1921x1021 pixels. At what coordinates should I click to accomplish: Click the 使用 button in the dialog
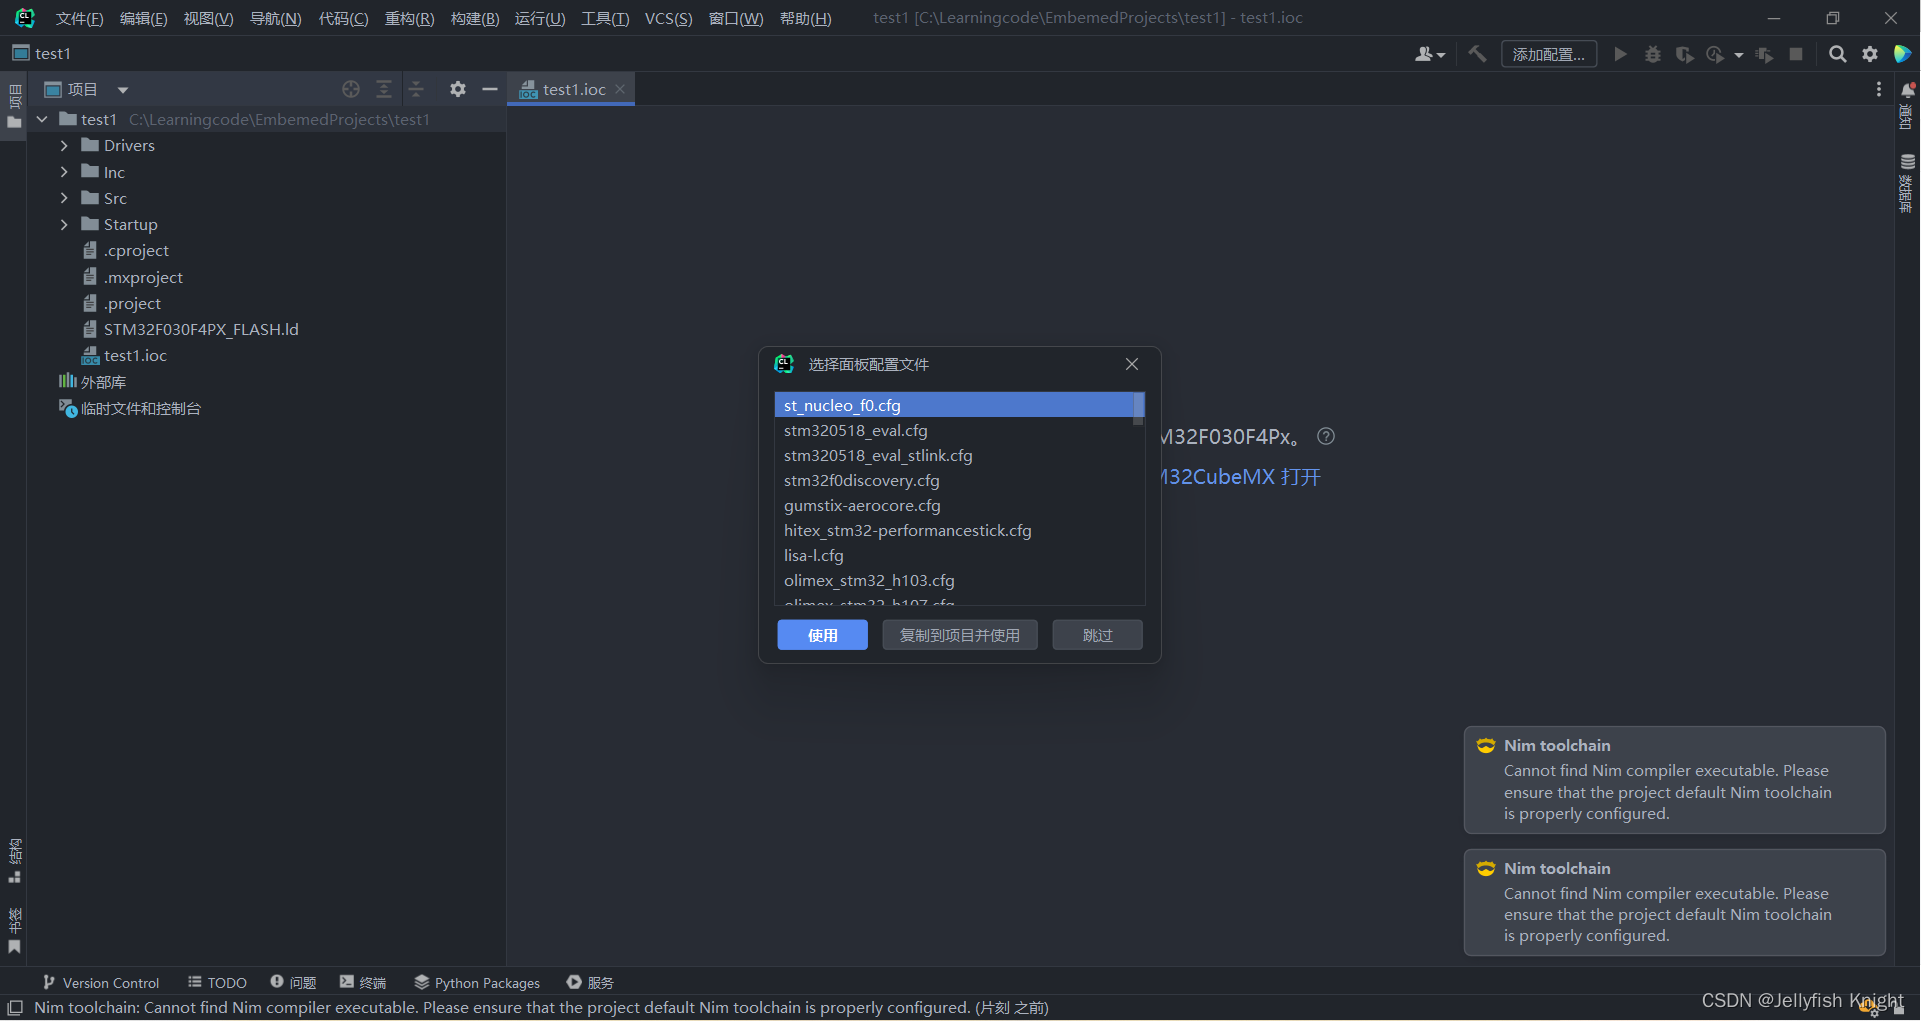tap(822, 634)
